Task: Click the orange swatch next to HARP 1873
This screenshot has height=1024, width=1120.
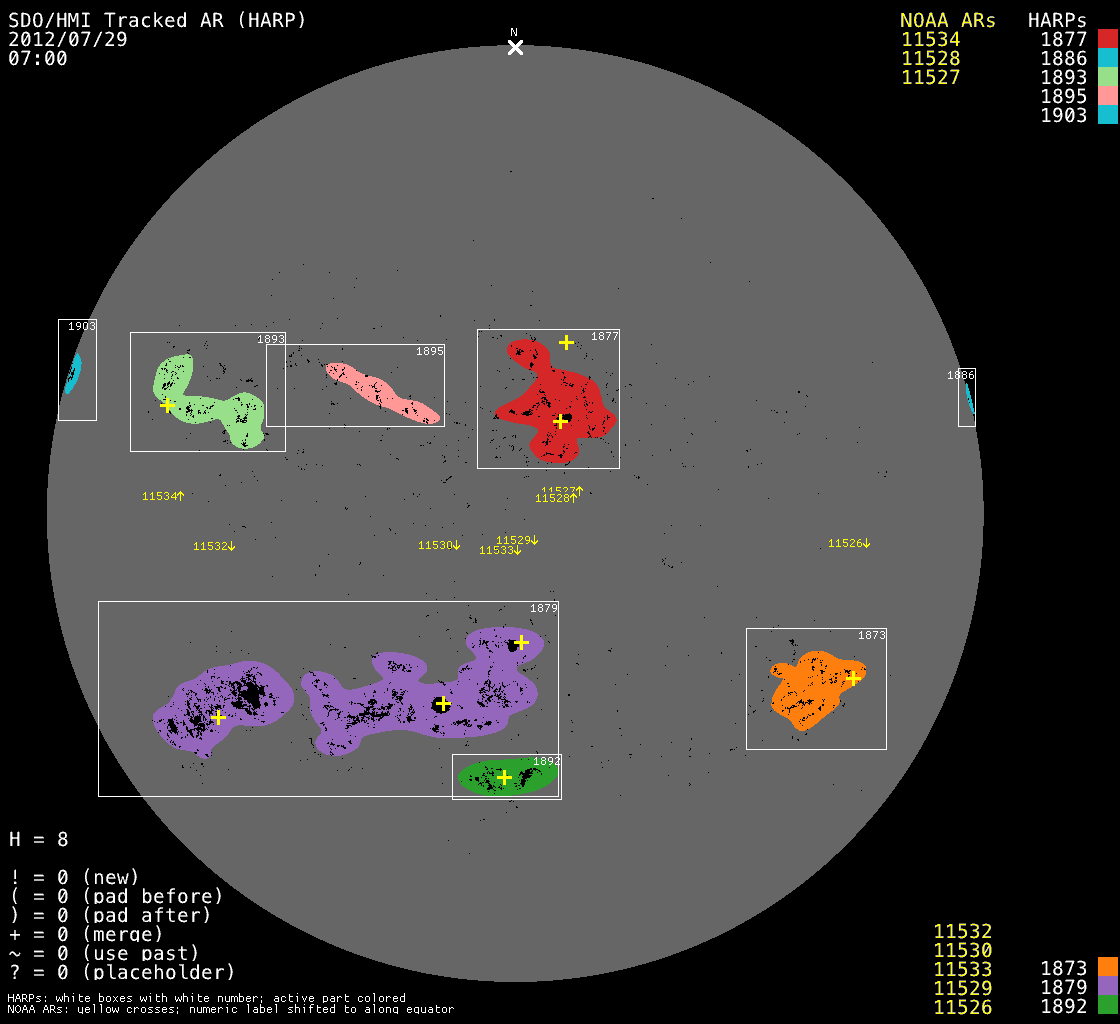Action: point(1106,967)
